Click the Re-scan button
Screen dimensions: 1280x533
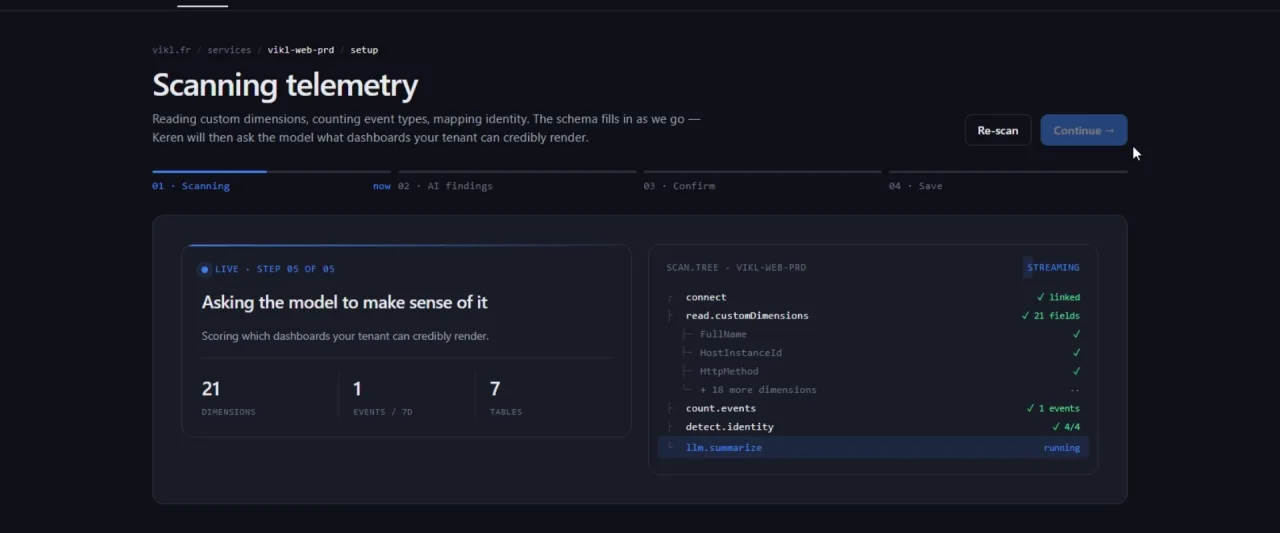997,130
